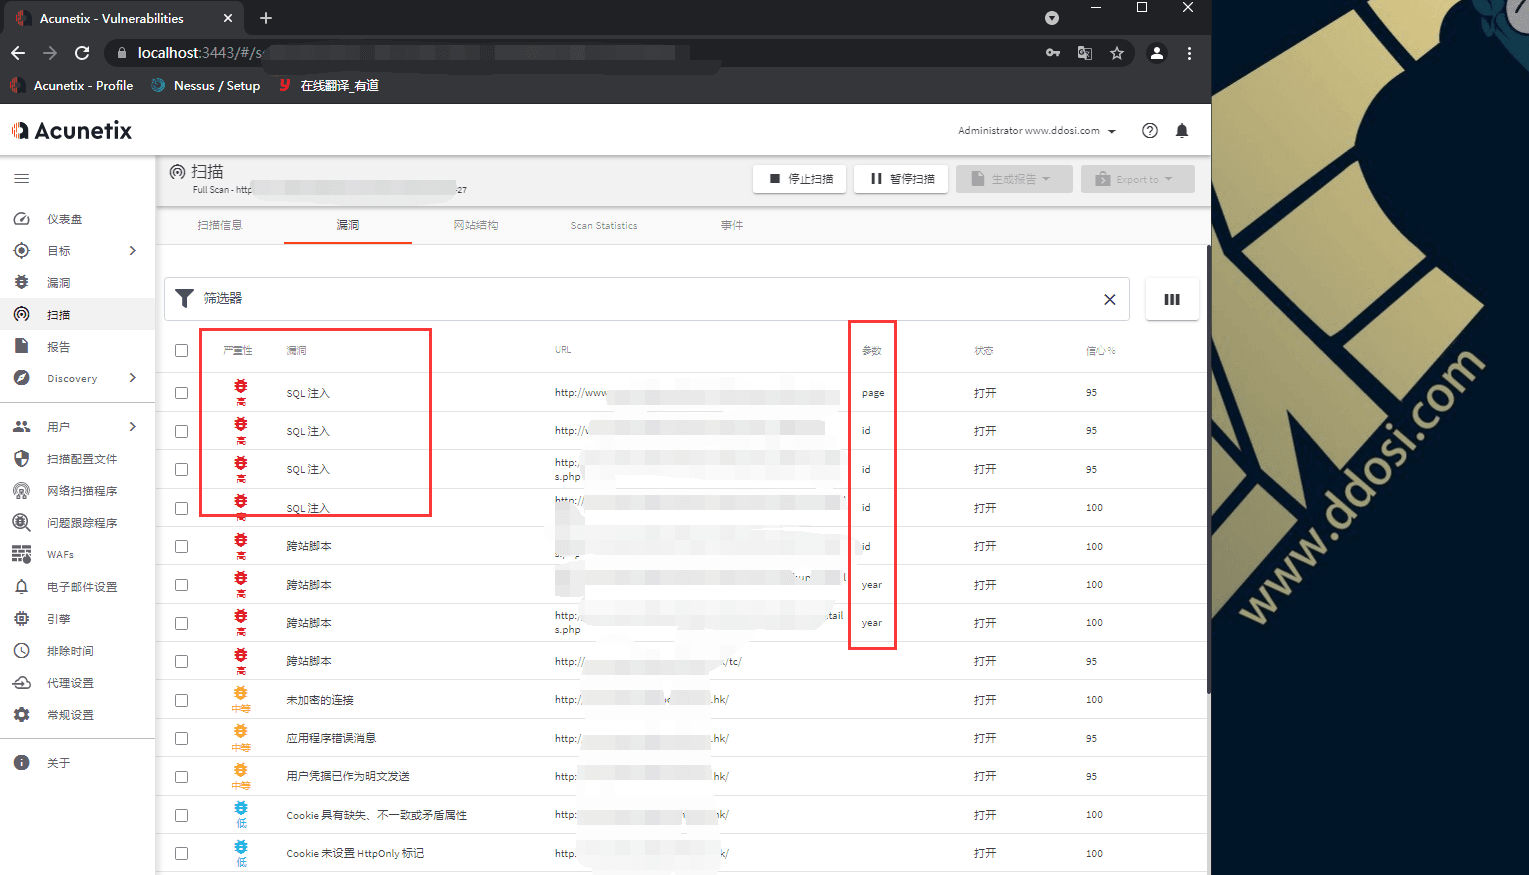The width and height of the screenshot is (1529, 875).
Task: Toggle the select-all checkbox in table header
Action: click(x=181, y=351)
